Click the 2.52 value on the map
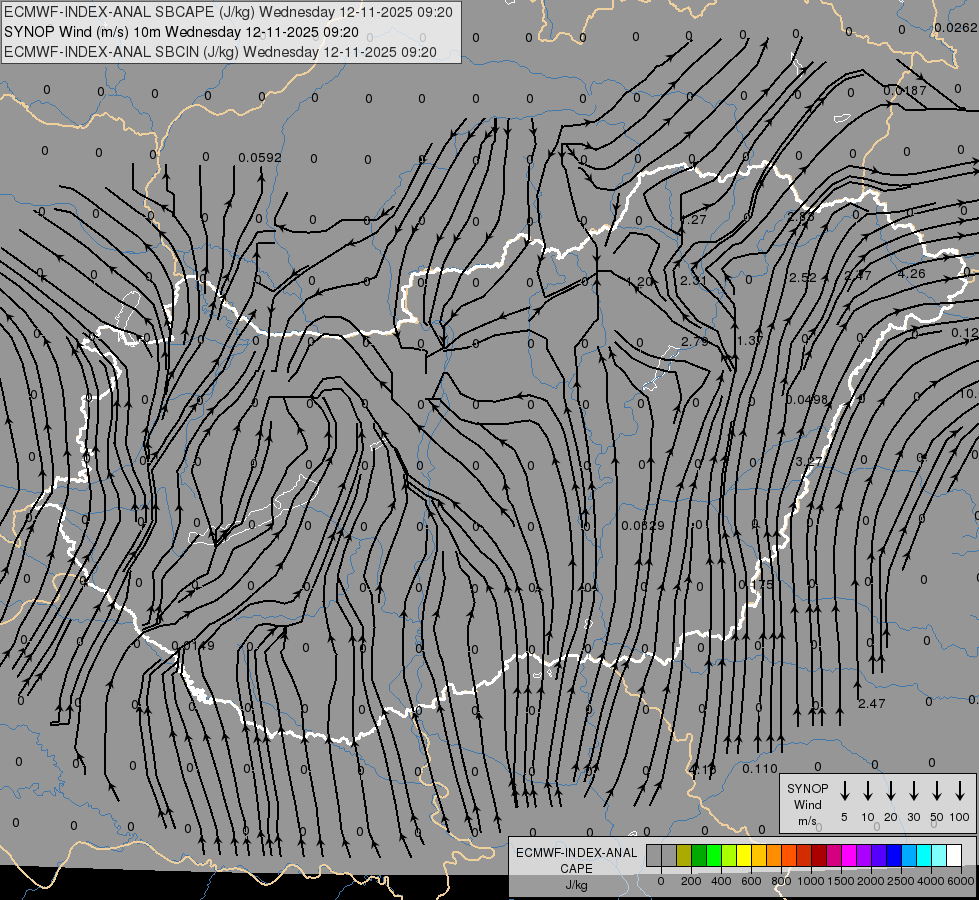 [x=803, y=277]
